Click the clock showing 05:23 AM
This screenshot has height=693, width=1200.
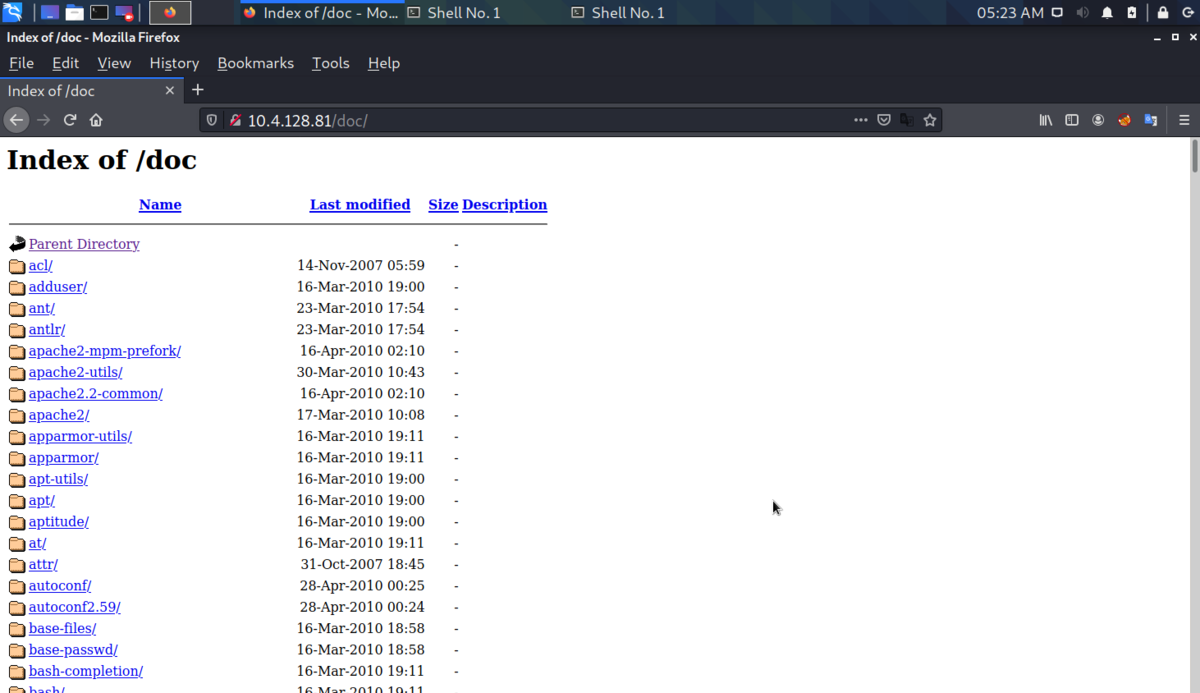[x=1010, y=13]
